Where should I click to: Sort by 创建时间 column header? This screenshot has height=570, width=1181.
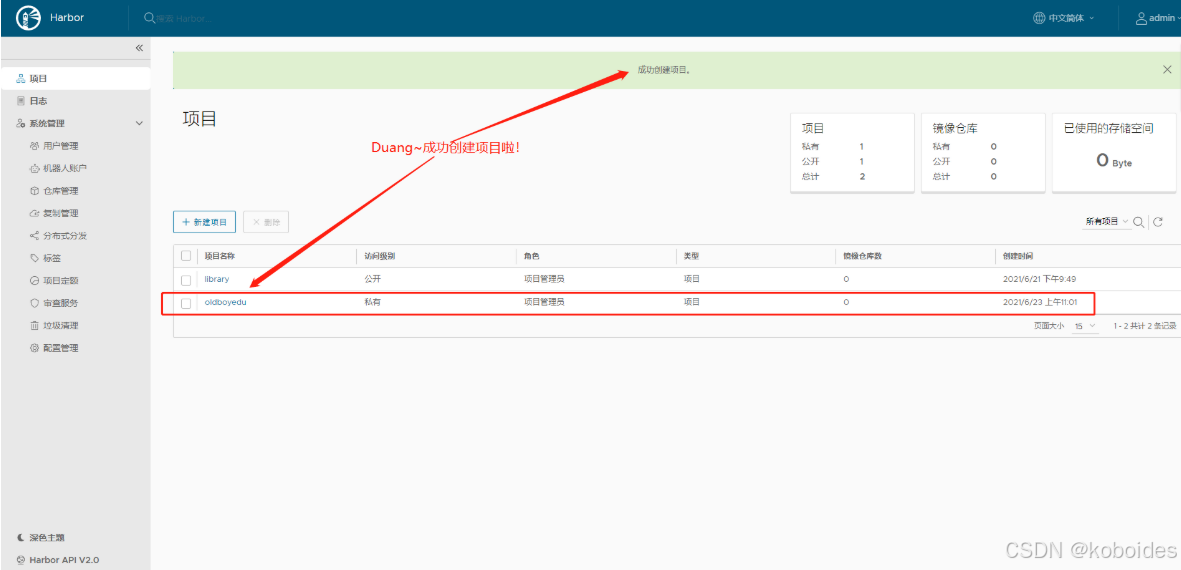(1019, 256)
